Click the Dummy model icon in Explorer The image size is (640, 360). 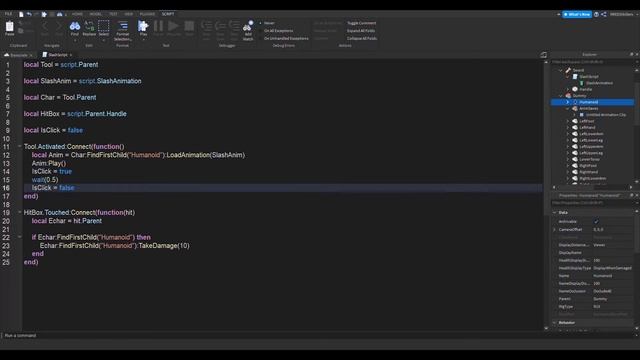[x=568, y=96]
